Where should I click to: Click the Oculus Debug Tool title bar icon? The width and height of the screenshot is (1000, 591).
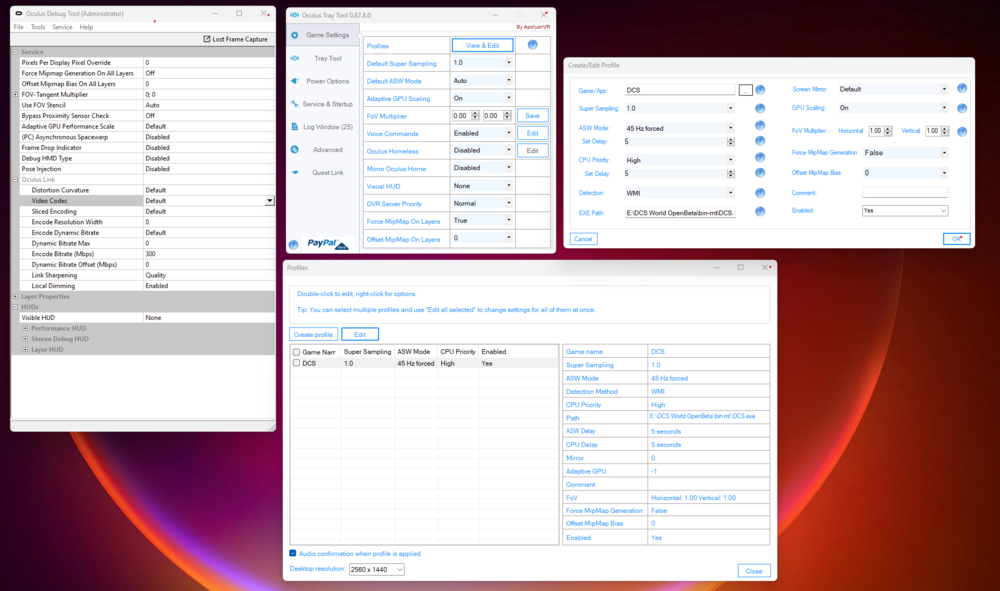tap(18, 13)
